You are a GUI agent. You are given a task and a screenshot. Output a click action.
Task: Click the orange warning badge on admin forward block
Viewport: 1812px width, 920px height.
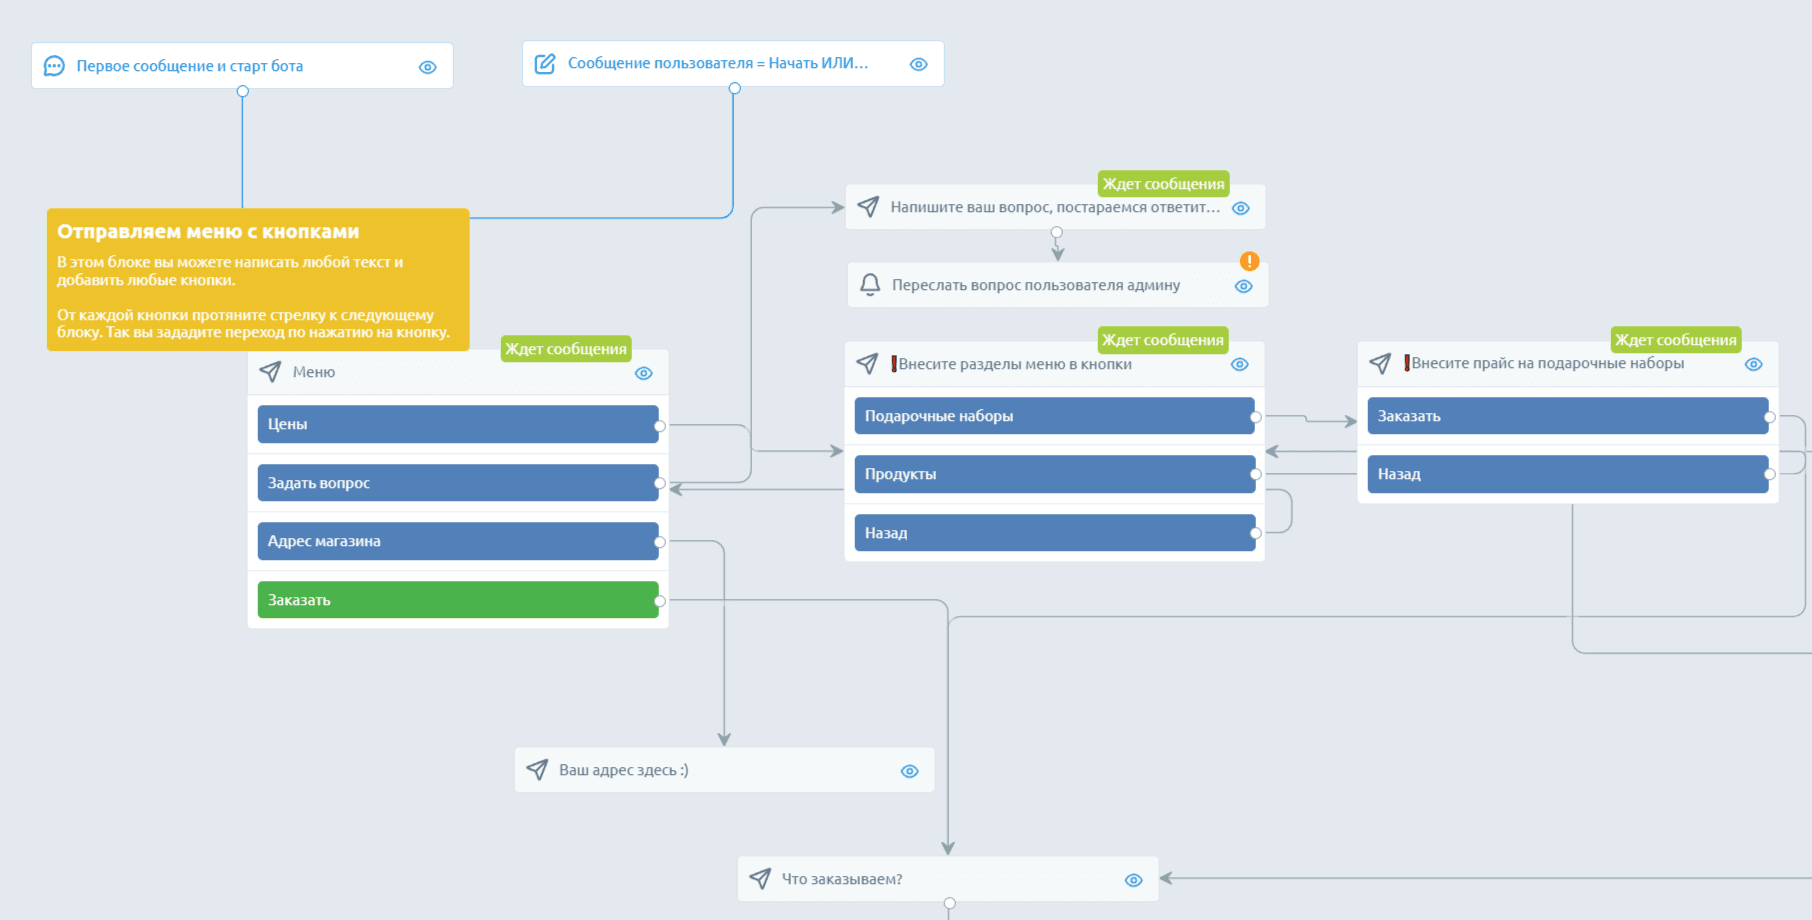[1249, 261]
